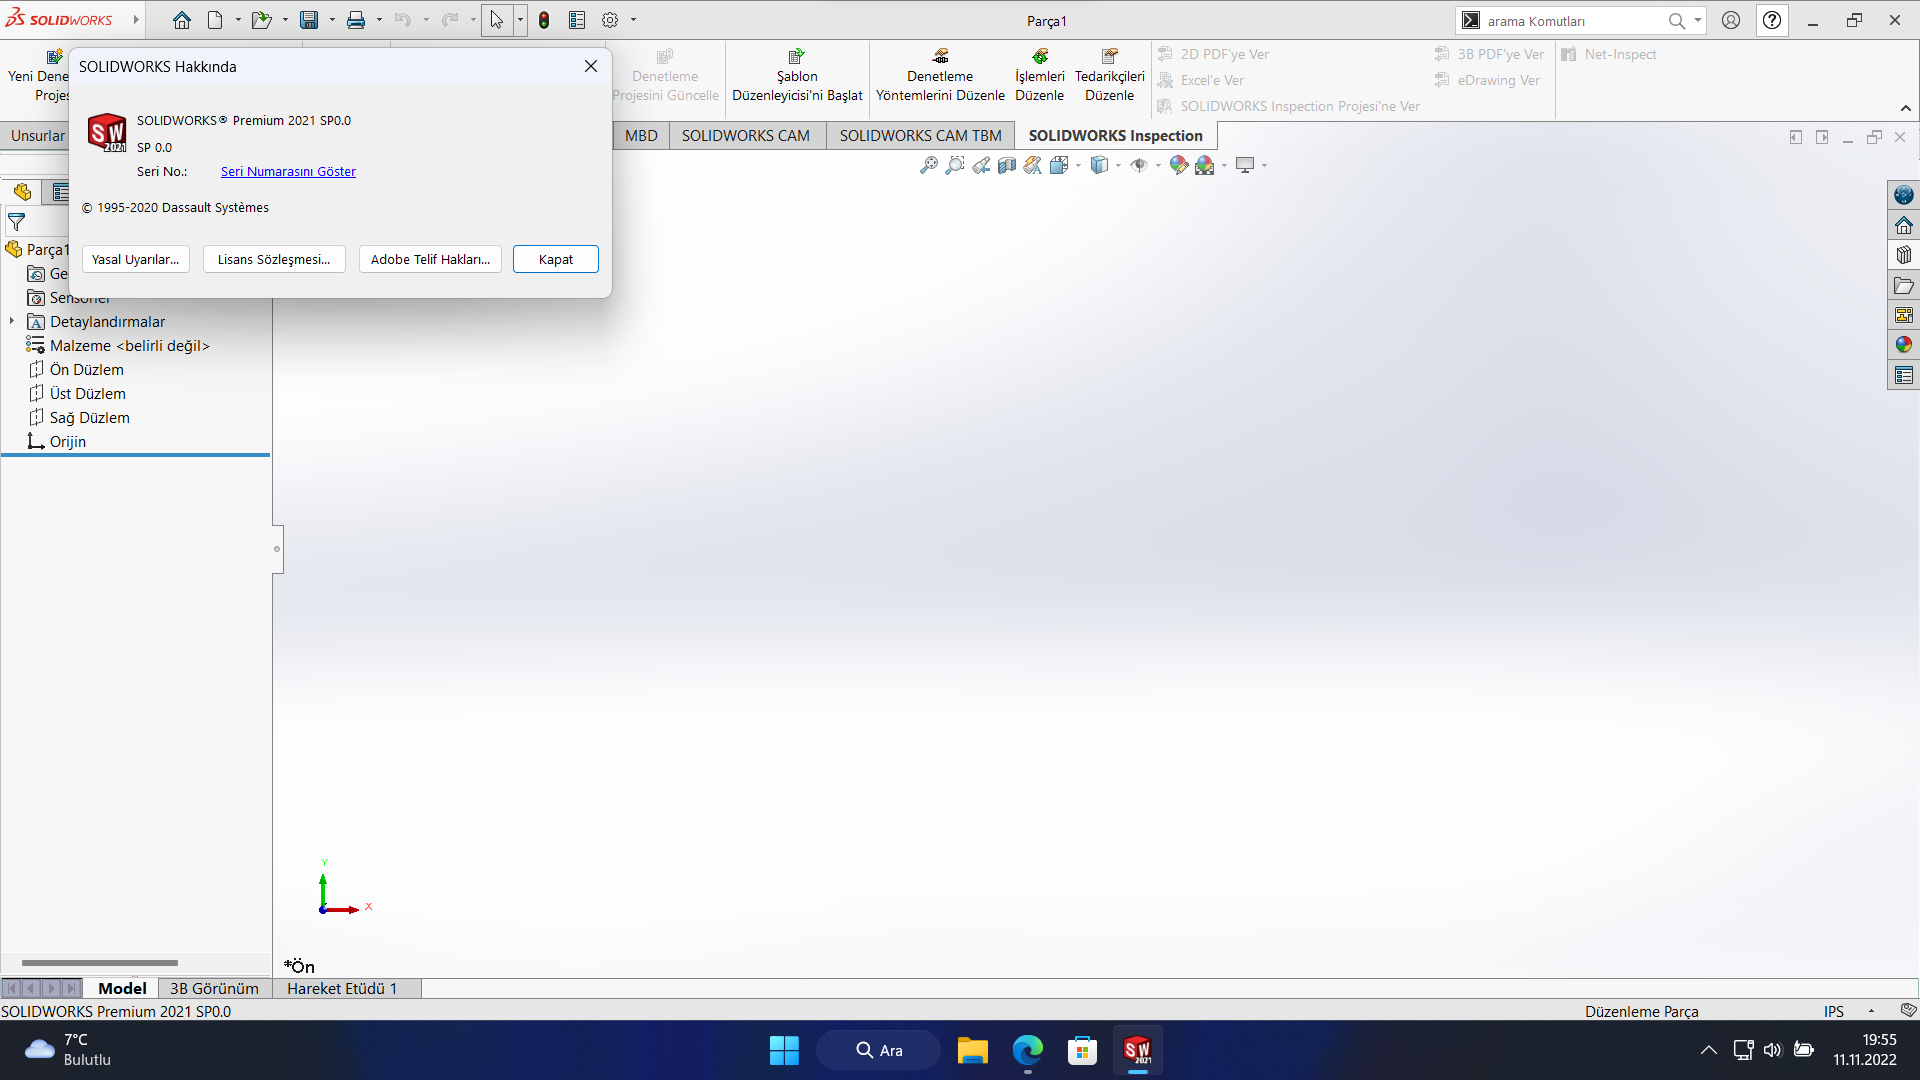Toggle the Hide/Show Items eye icon
The image size is (1920, 1080).
(x=1138, y=165)
